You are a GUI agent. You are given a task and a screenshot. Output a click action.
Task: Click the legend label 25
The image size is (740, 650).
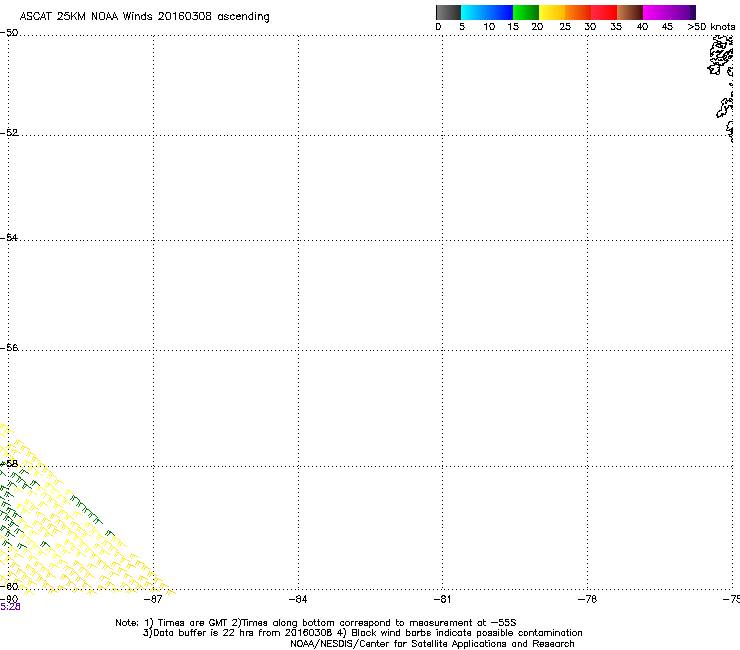[565, 27]
